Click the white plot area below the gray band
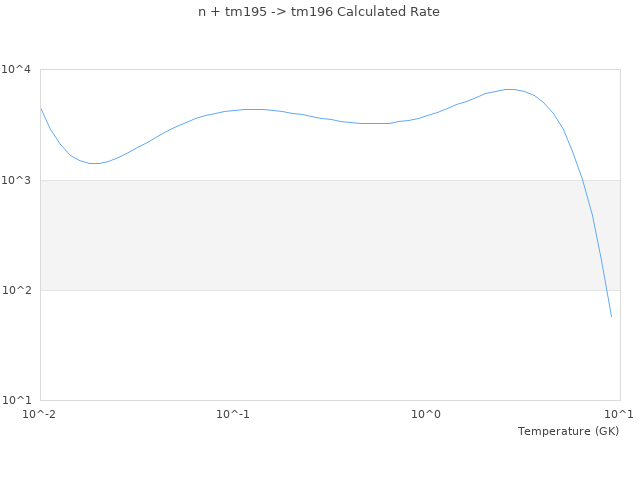Image resolution: width=640 pixels, height=480 pixels. pos(300,345)
